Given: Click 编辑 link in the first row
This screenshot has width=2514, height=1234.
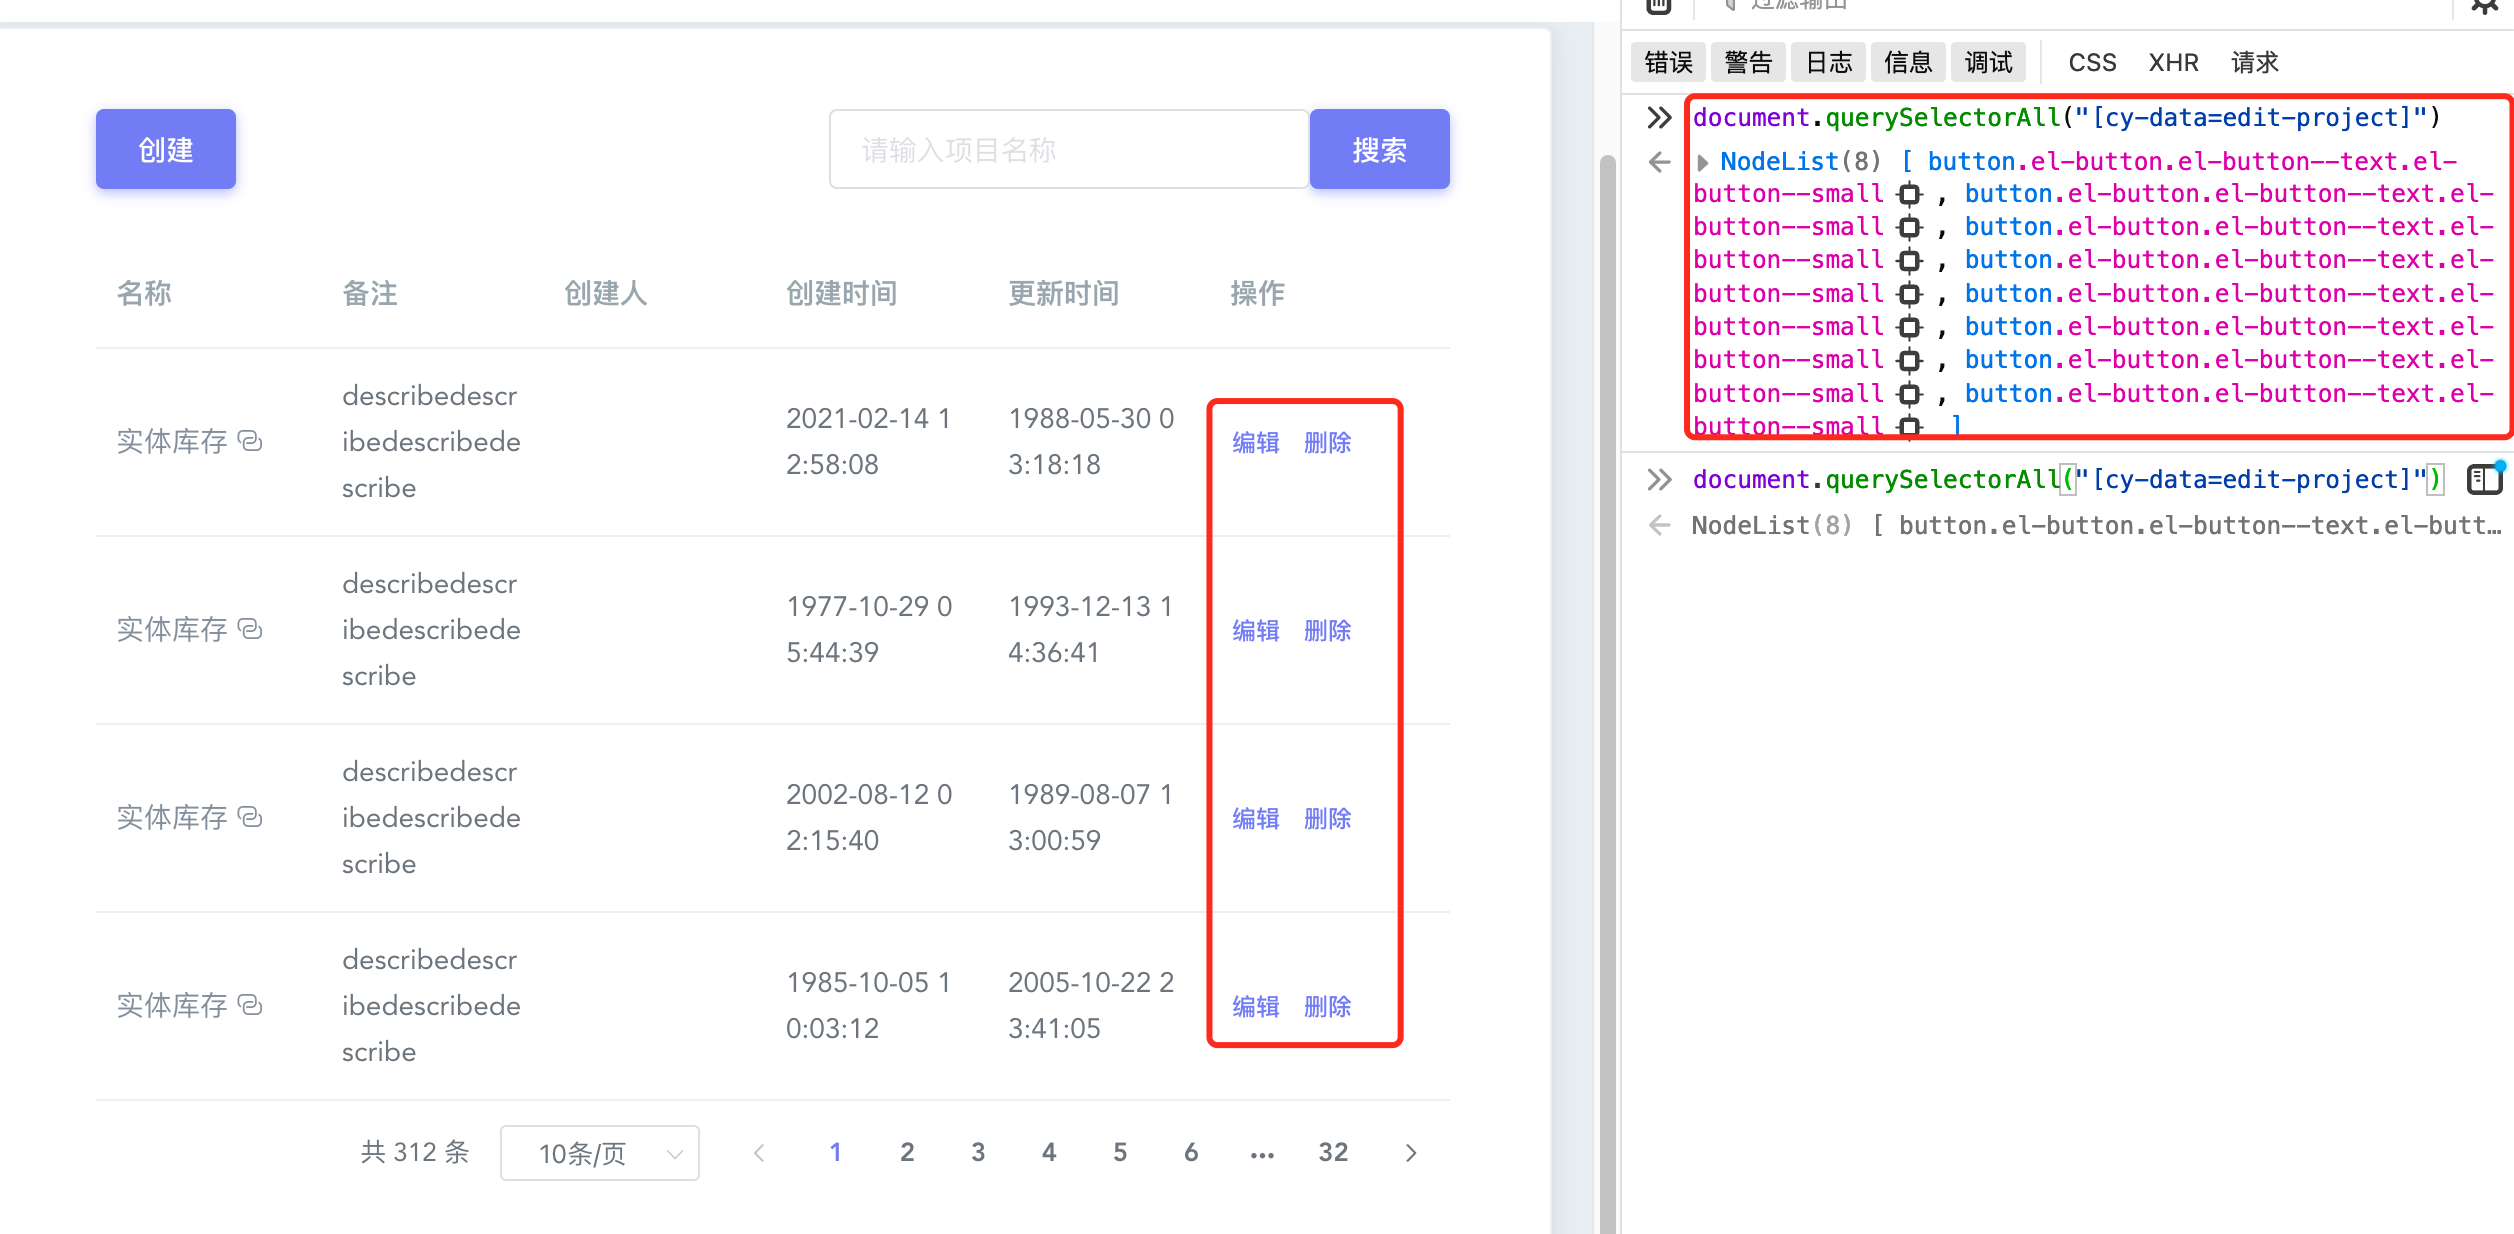Looking at the screenshot, I should pos(1256,442).
